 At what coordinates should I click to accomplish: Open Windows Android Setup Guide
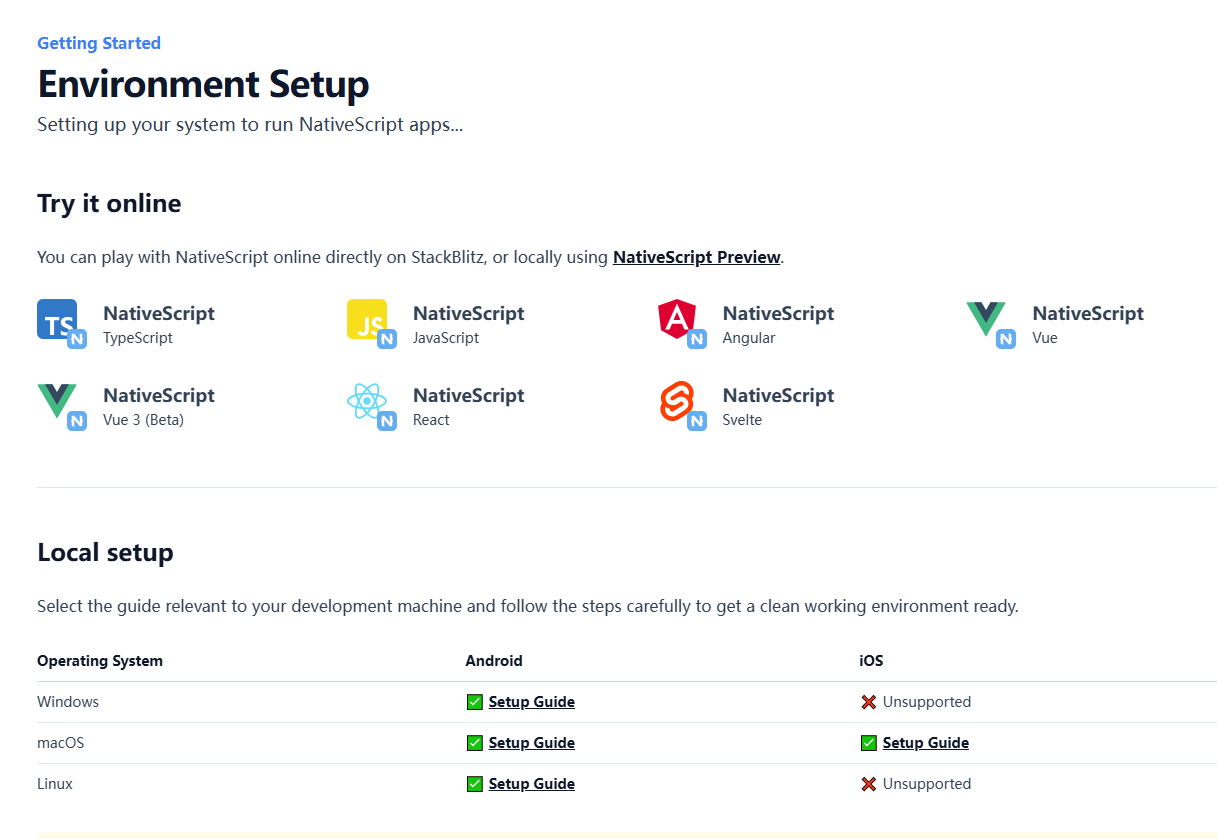(531, 702)
